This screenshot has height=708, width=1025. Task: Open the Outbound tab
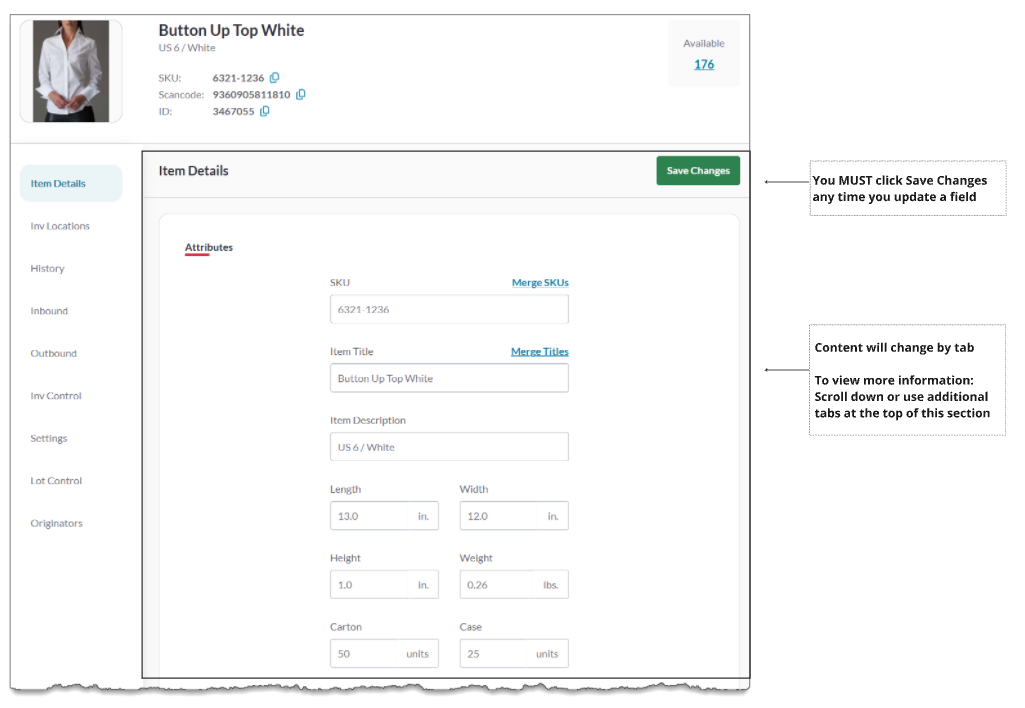pyautogui.click(x=53, y=354)
